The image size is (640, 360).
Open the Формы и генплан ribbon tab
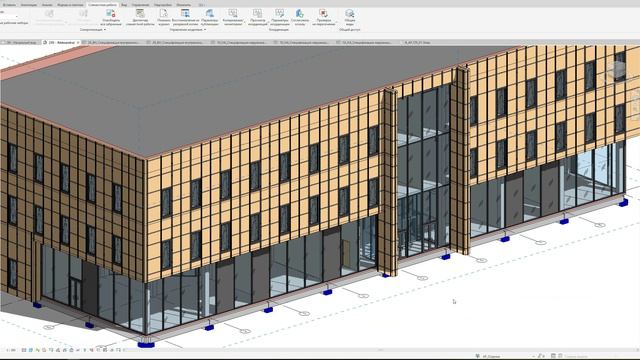tap(70, 5)
